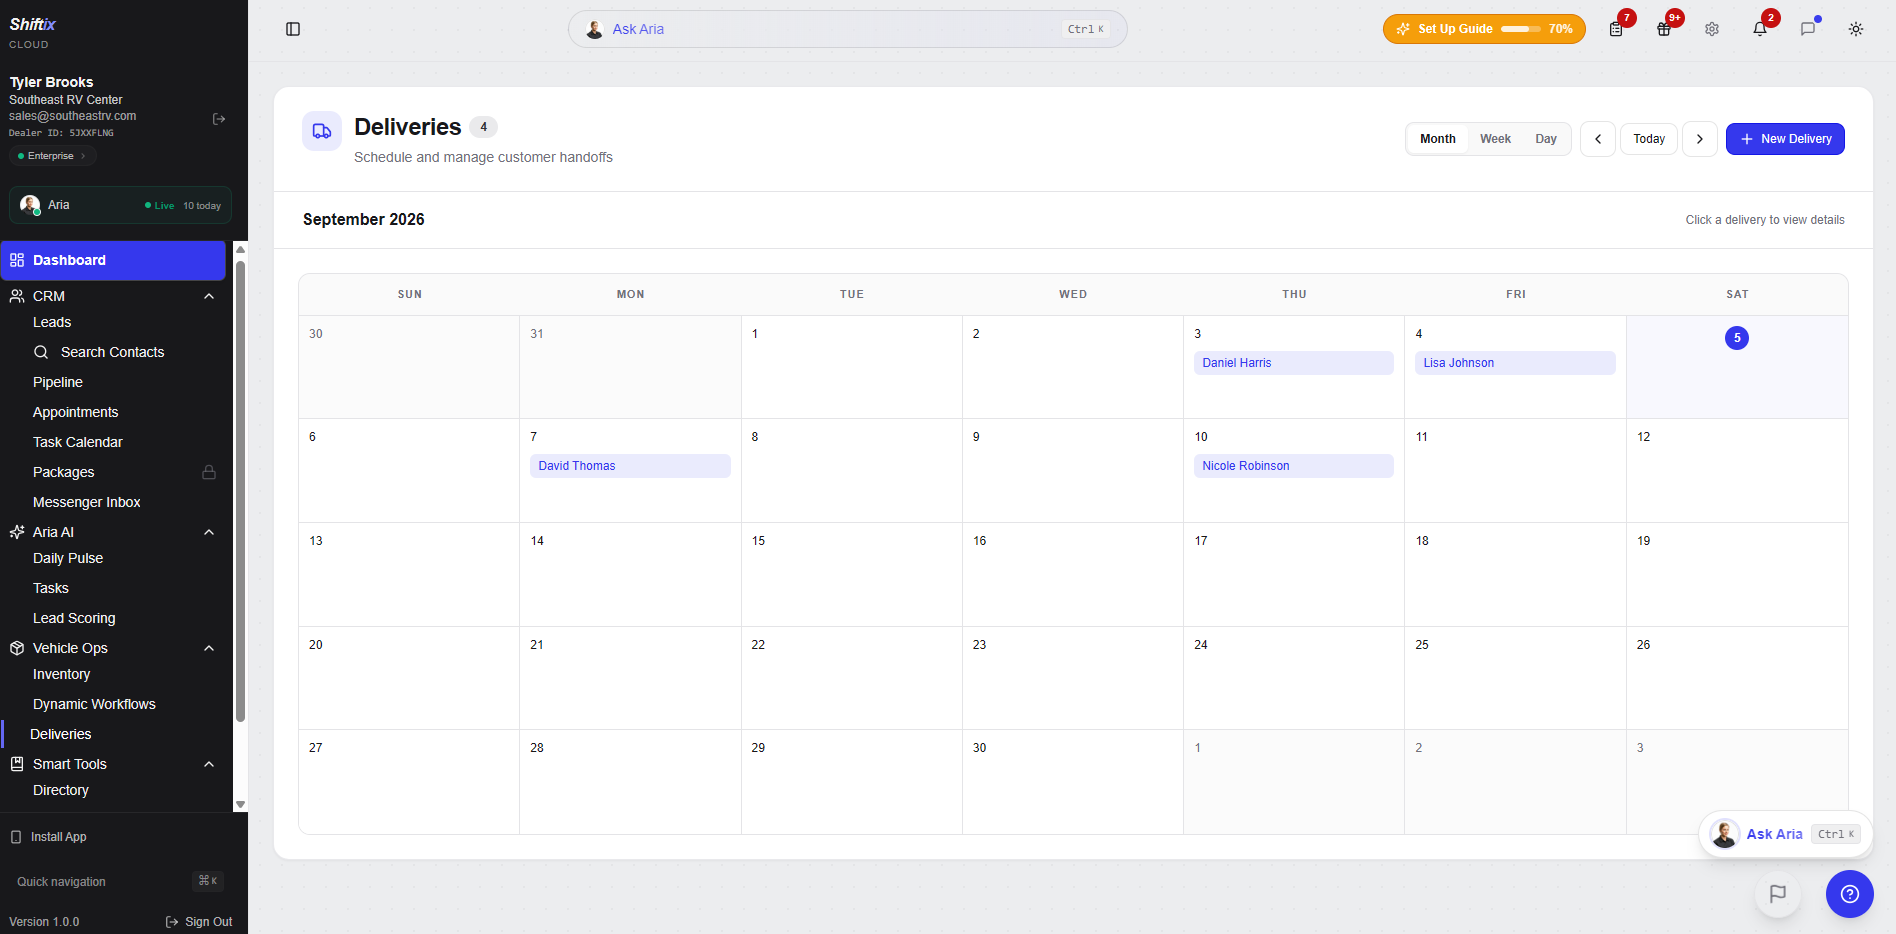Click the Packages lock icon
Screen dimensions: 1896x934
click(x=209, y=472)
